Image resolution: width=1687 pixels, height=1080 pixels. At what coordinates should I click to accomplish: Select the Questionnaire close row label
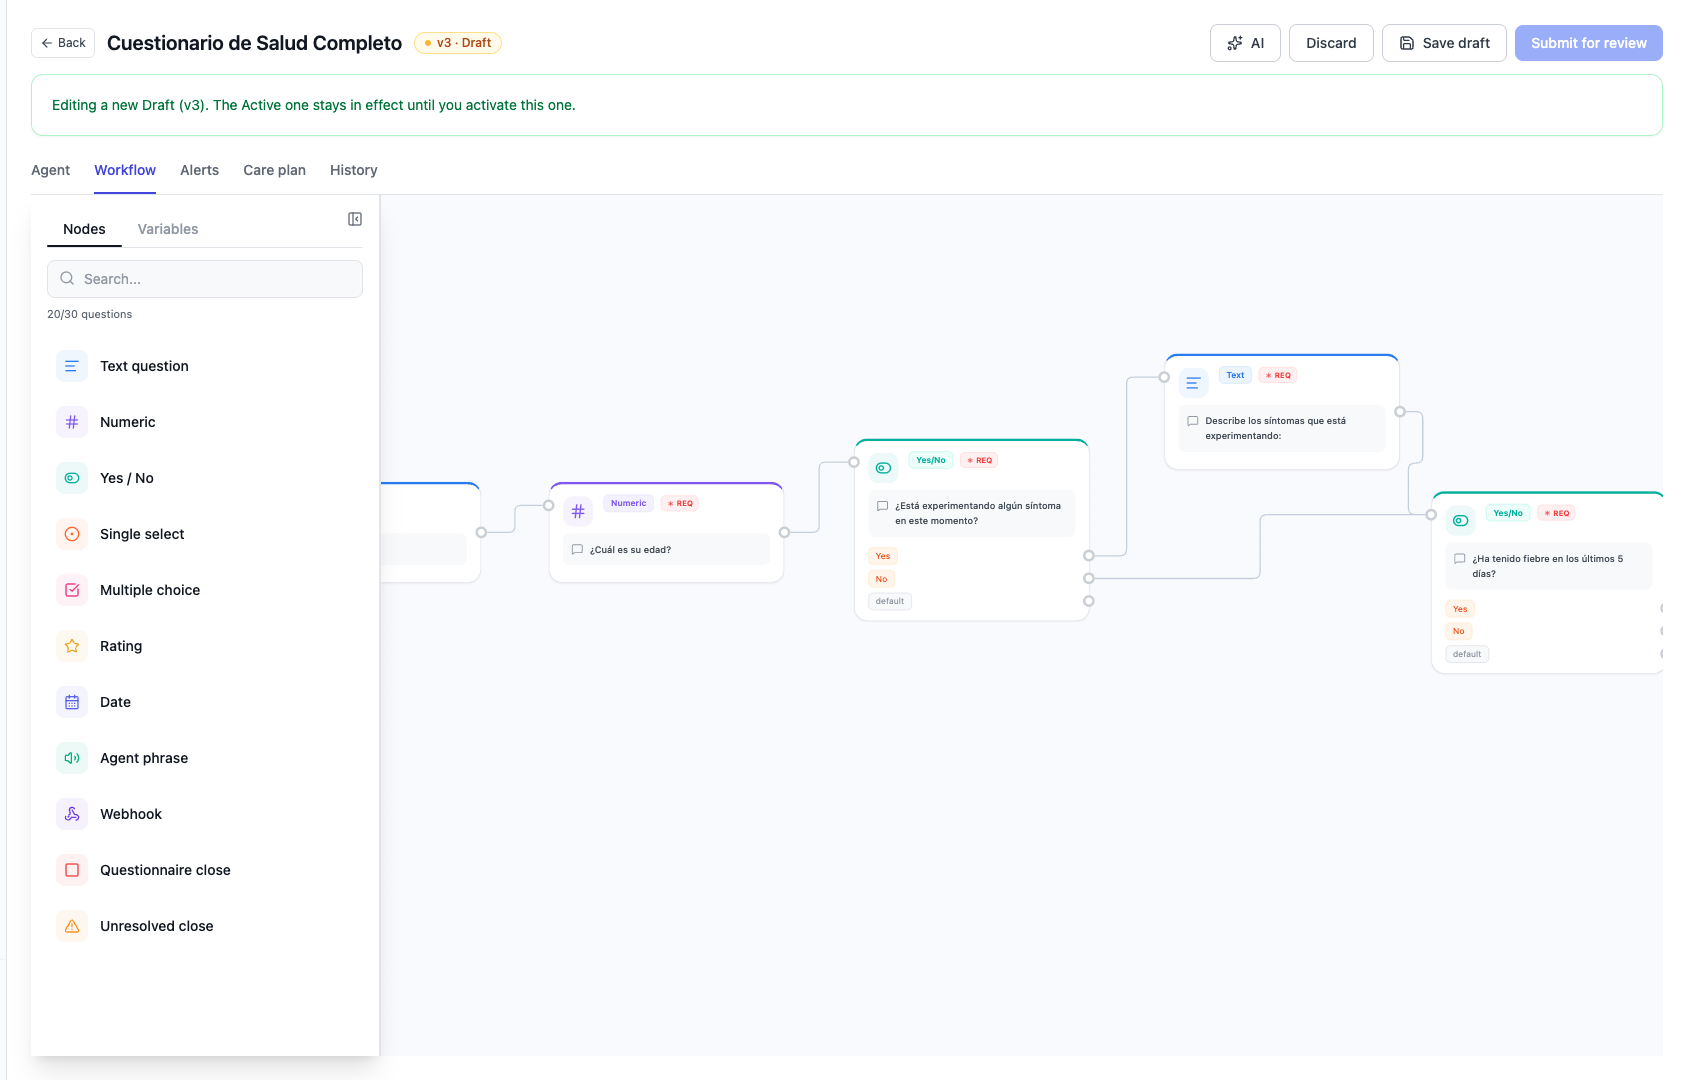pyautogui.click(x=165, y=870)
